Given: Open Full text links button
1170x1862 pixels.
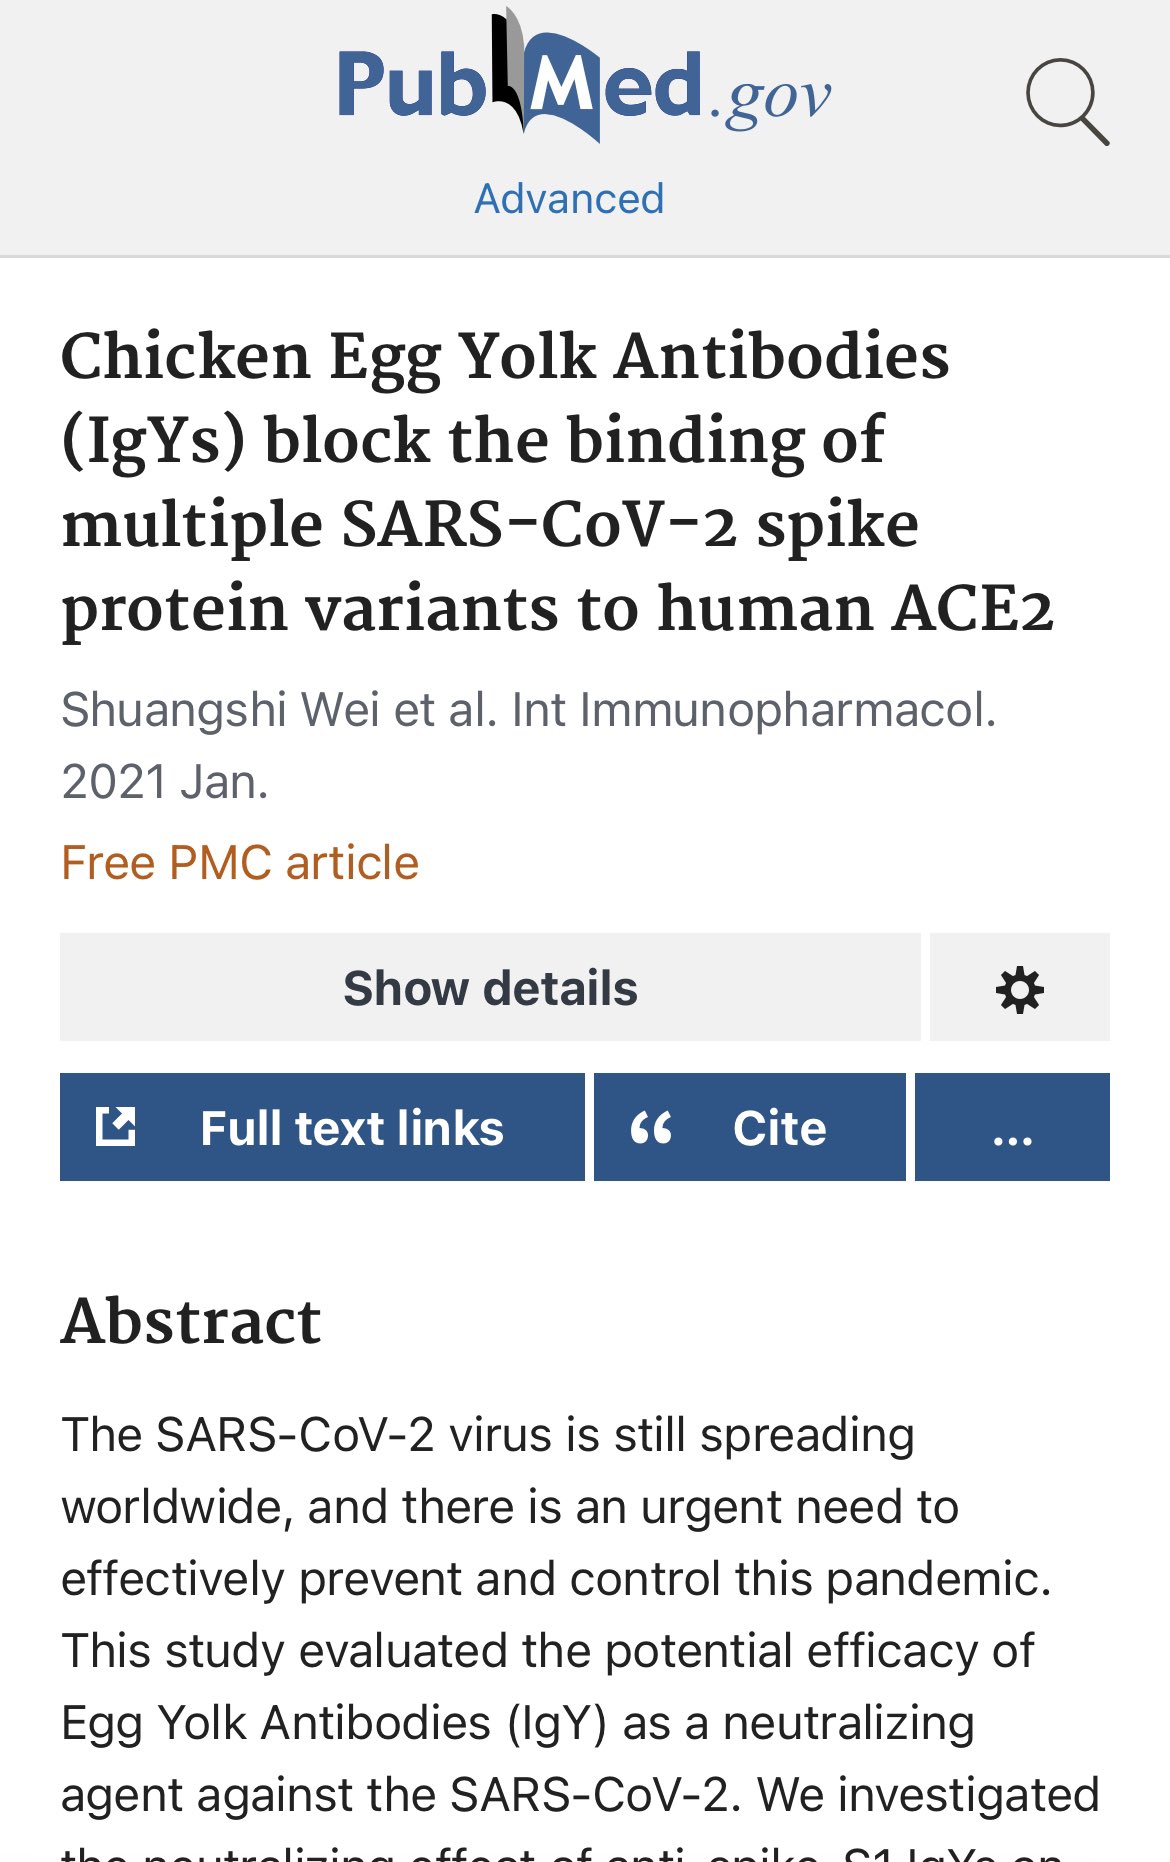Looking at the screenshot, I should (322, 1127).
